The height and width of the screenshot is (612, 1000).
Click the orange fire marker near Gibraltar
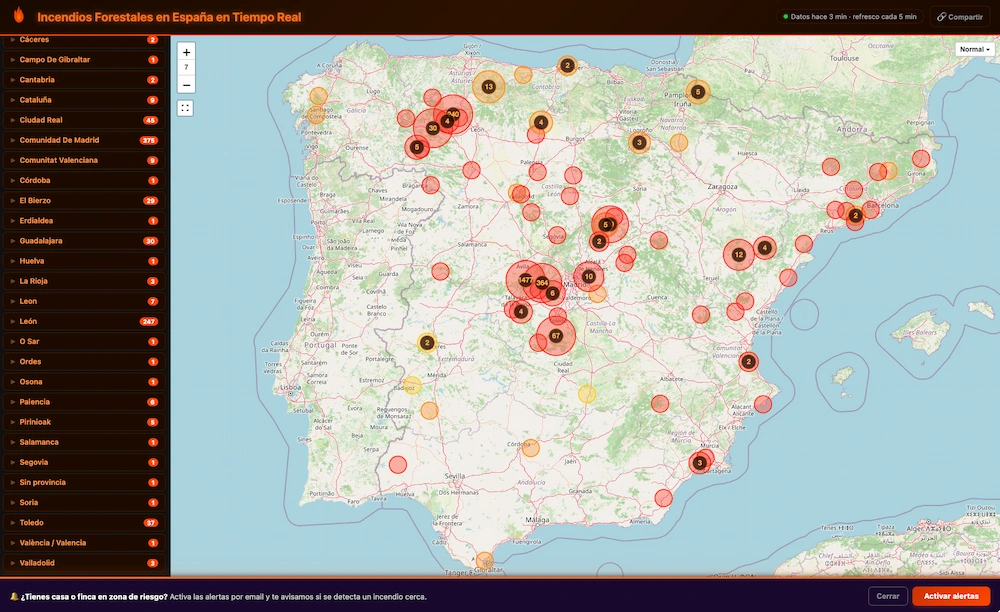tap(485, 561)
